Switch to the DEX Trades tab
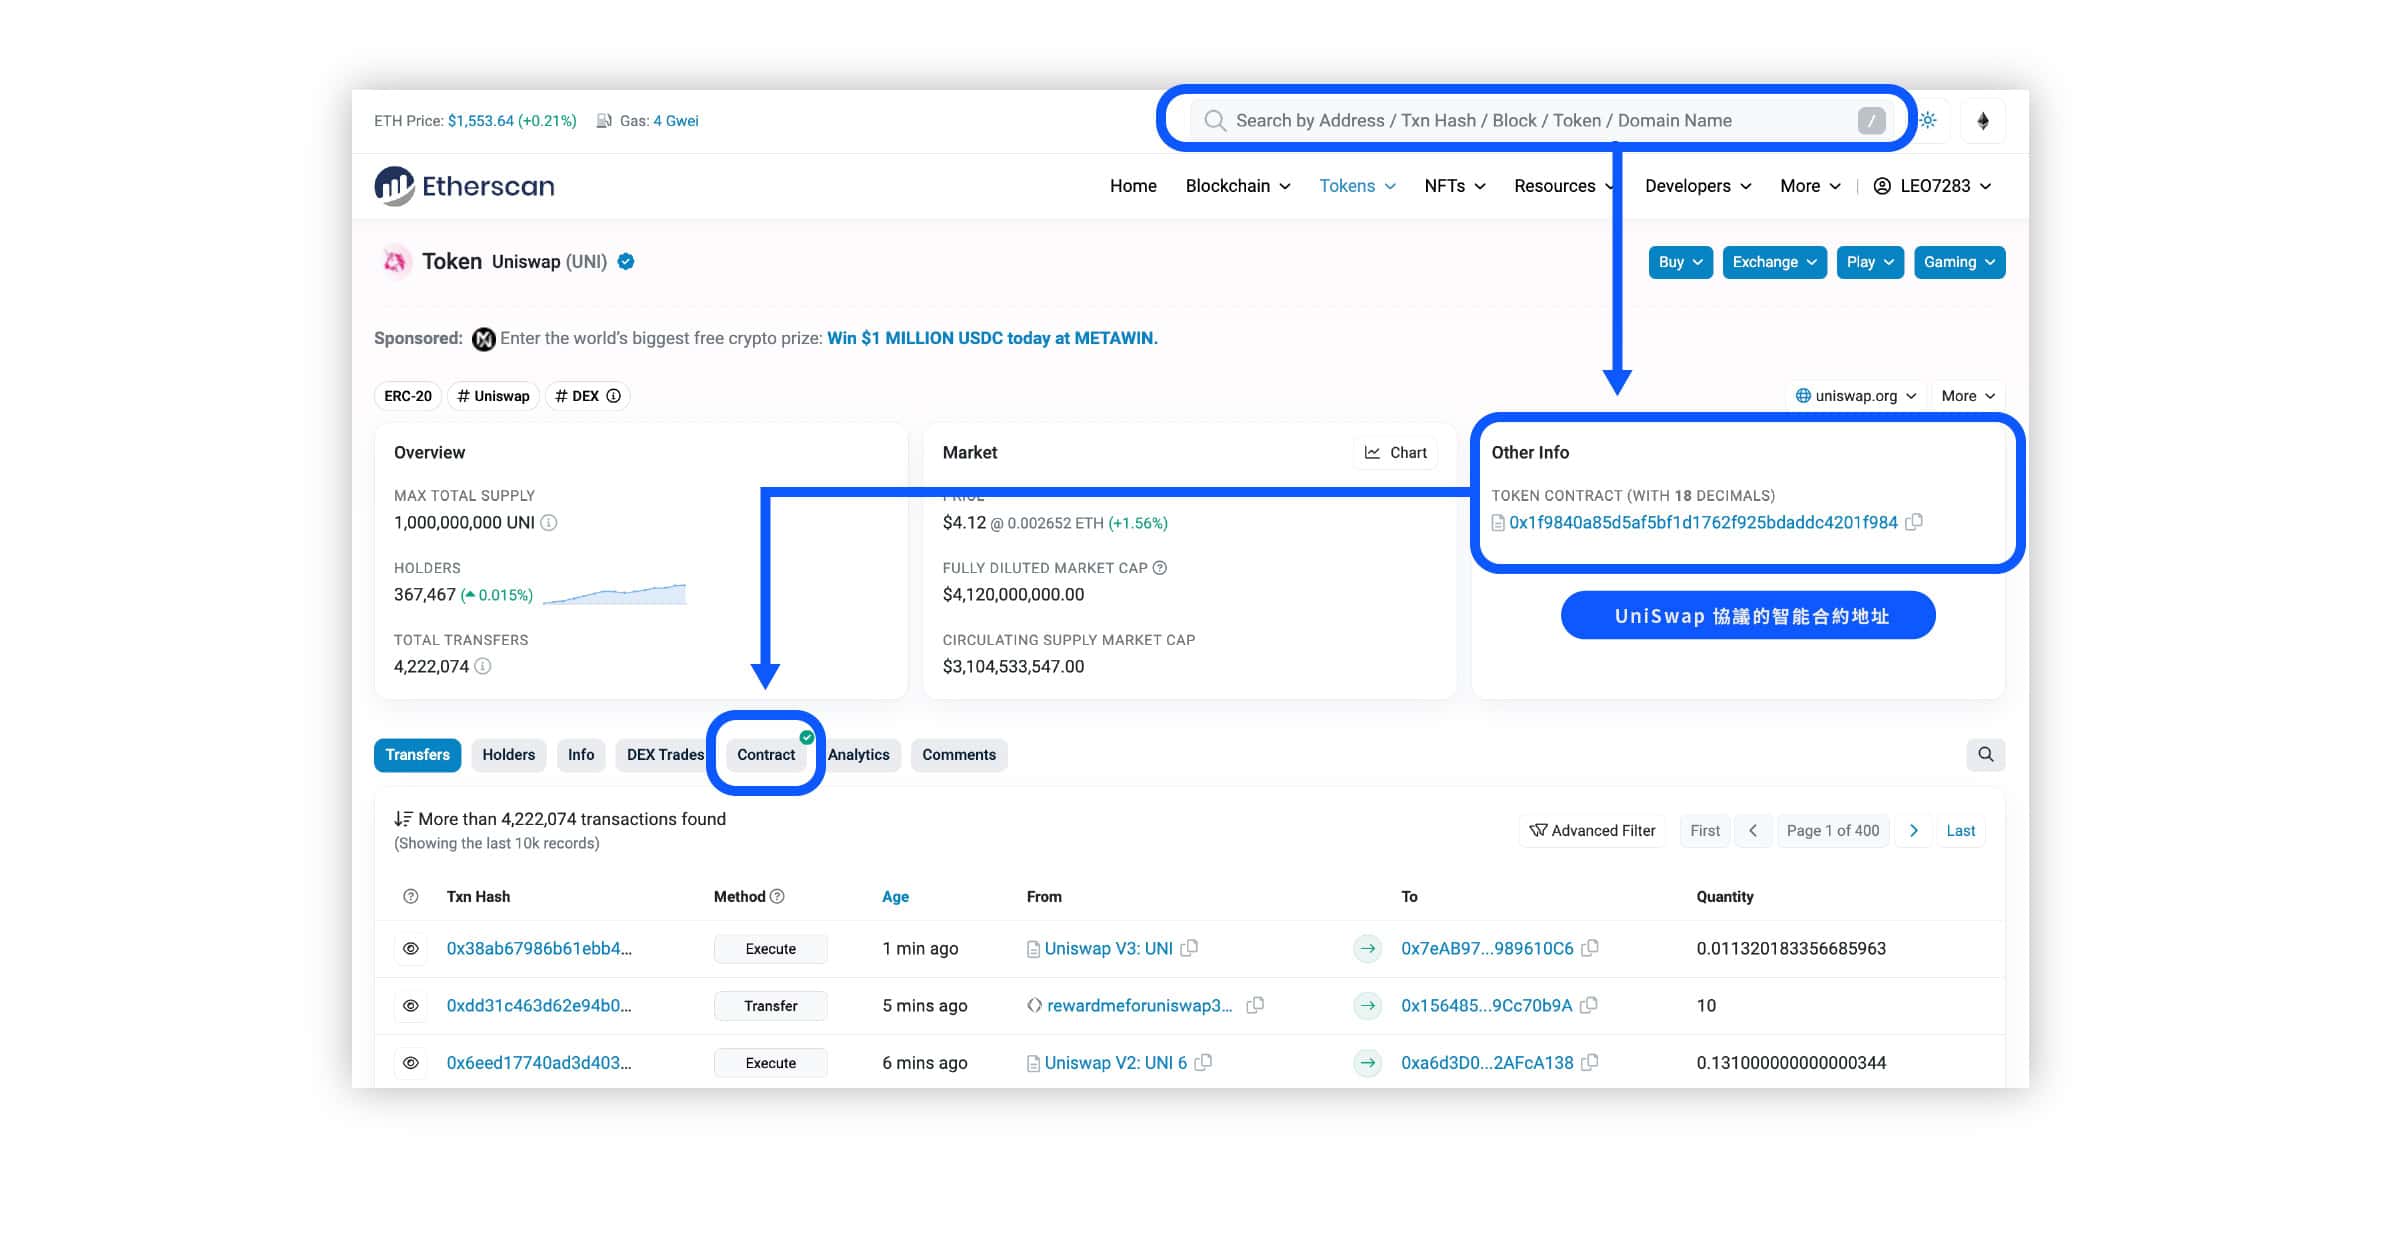 tap(665, 755)
